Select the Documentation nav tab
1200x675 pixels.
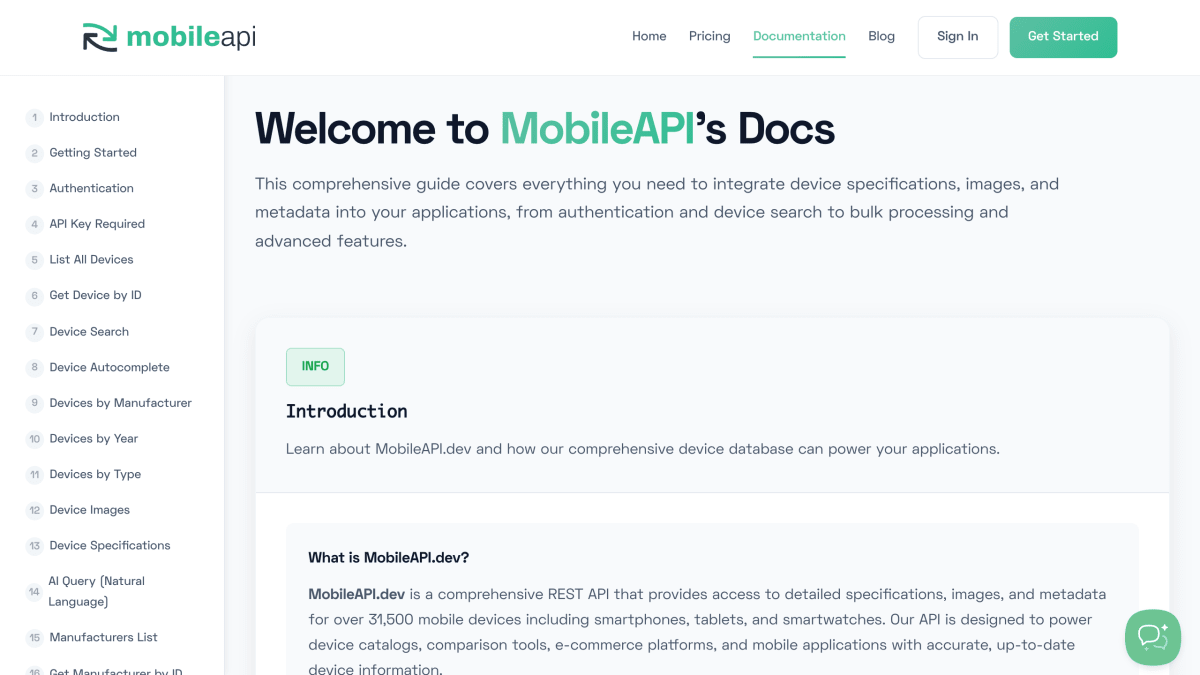799,36
